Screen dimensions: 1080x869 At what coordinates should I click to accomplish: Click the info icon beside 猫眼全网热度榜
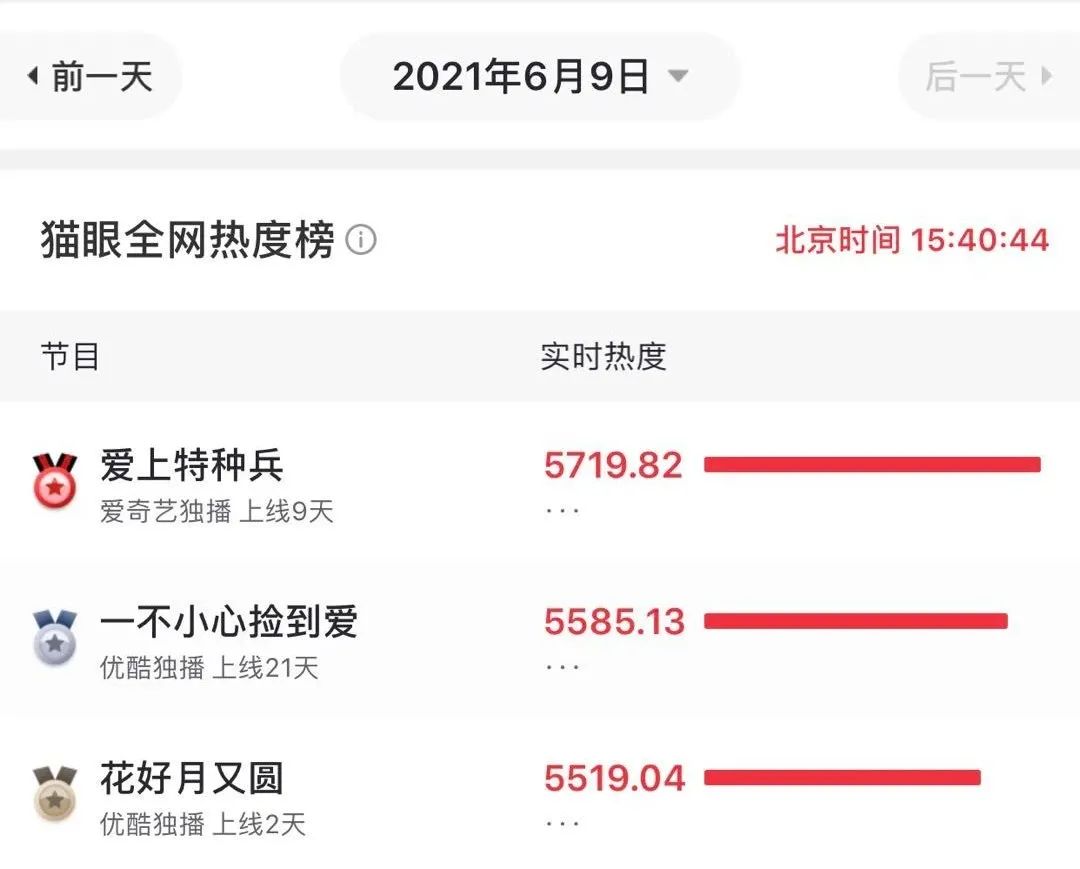361,240
